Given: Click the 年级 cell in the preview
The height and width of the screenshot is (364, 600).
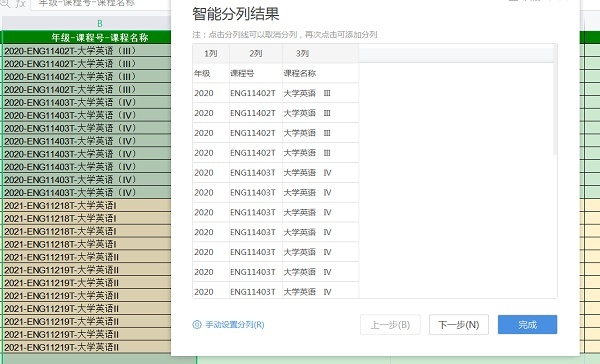Looking at the screenshot, I should coord(211,73).
